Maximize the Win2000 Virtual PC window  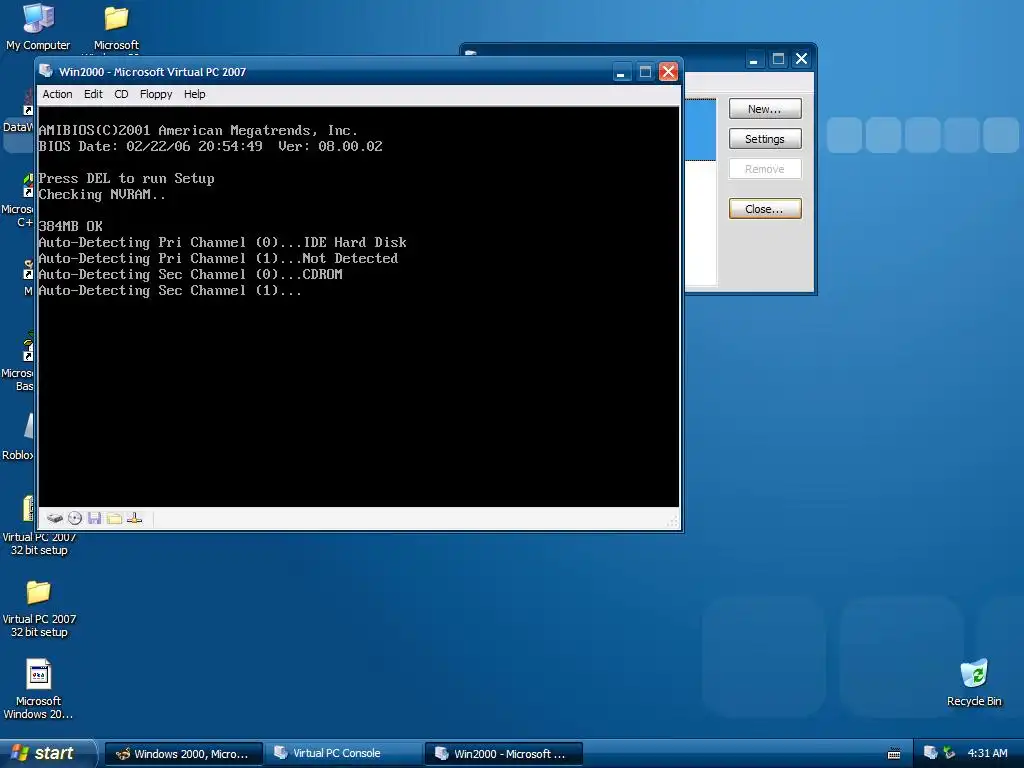tap(645, 72)
